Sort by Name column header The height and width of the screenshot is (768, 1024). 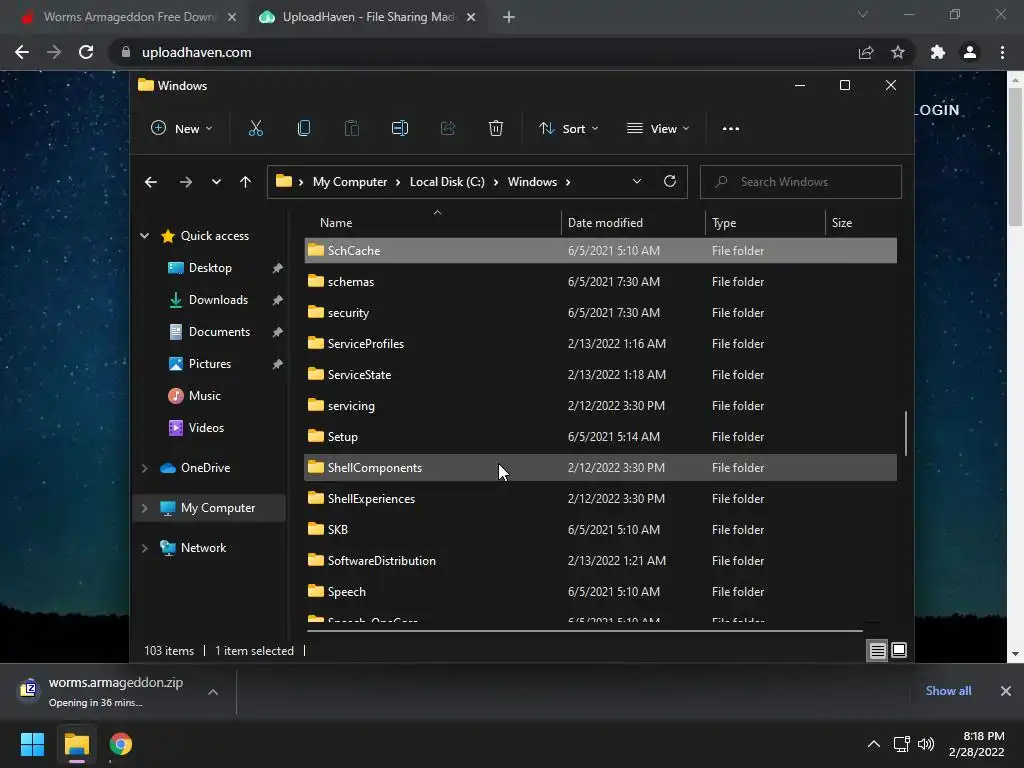click(433, 223)
